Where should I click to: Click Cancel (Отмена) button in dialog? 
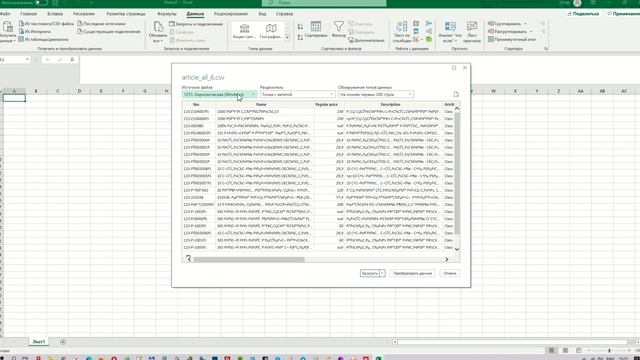click(x=450, y=273)
